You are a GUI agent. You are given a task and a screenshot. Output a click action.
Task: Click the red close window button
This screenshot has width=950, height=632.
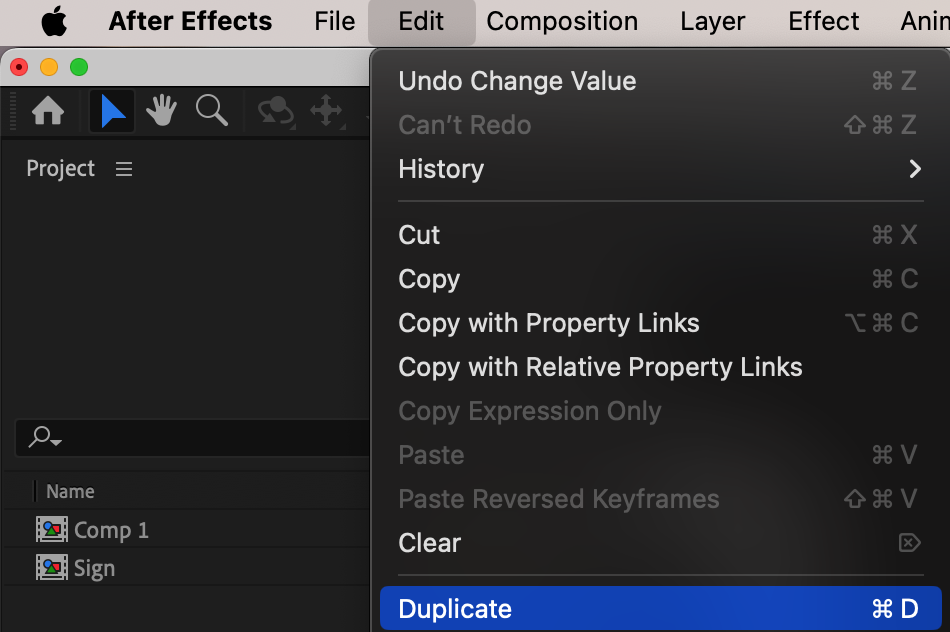pyautogui.click(x=19, y=67)
